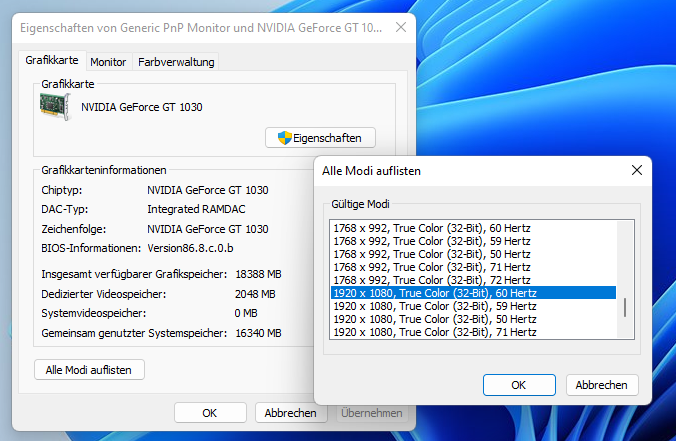Click the 2048 MB dedicated video memory value
The image size is (676, 441).
click(x=255, y=294)
